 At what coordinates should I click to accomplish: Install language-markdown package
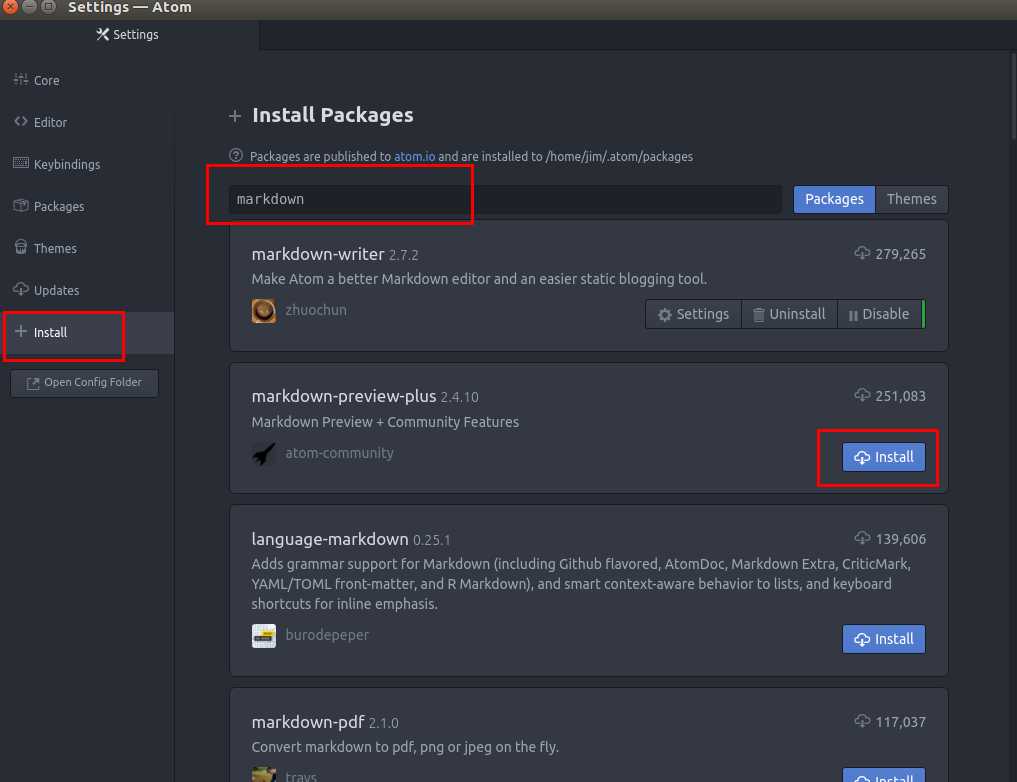883,639
